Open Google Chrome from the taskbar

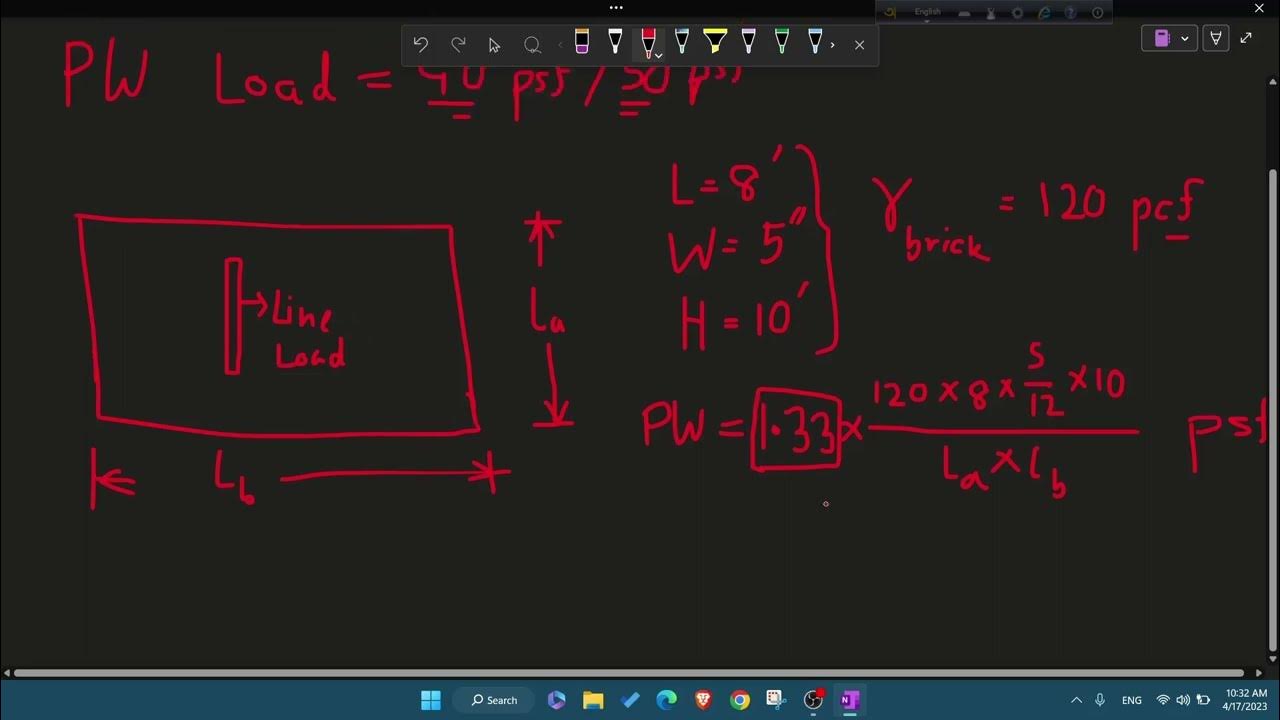(x=740, y=700)
